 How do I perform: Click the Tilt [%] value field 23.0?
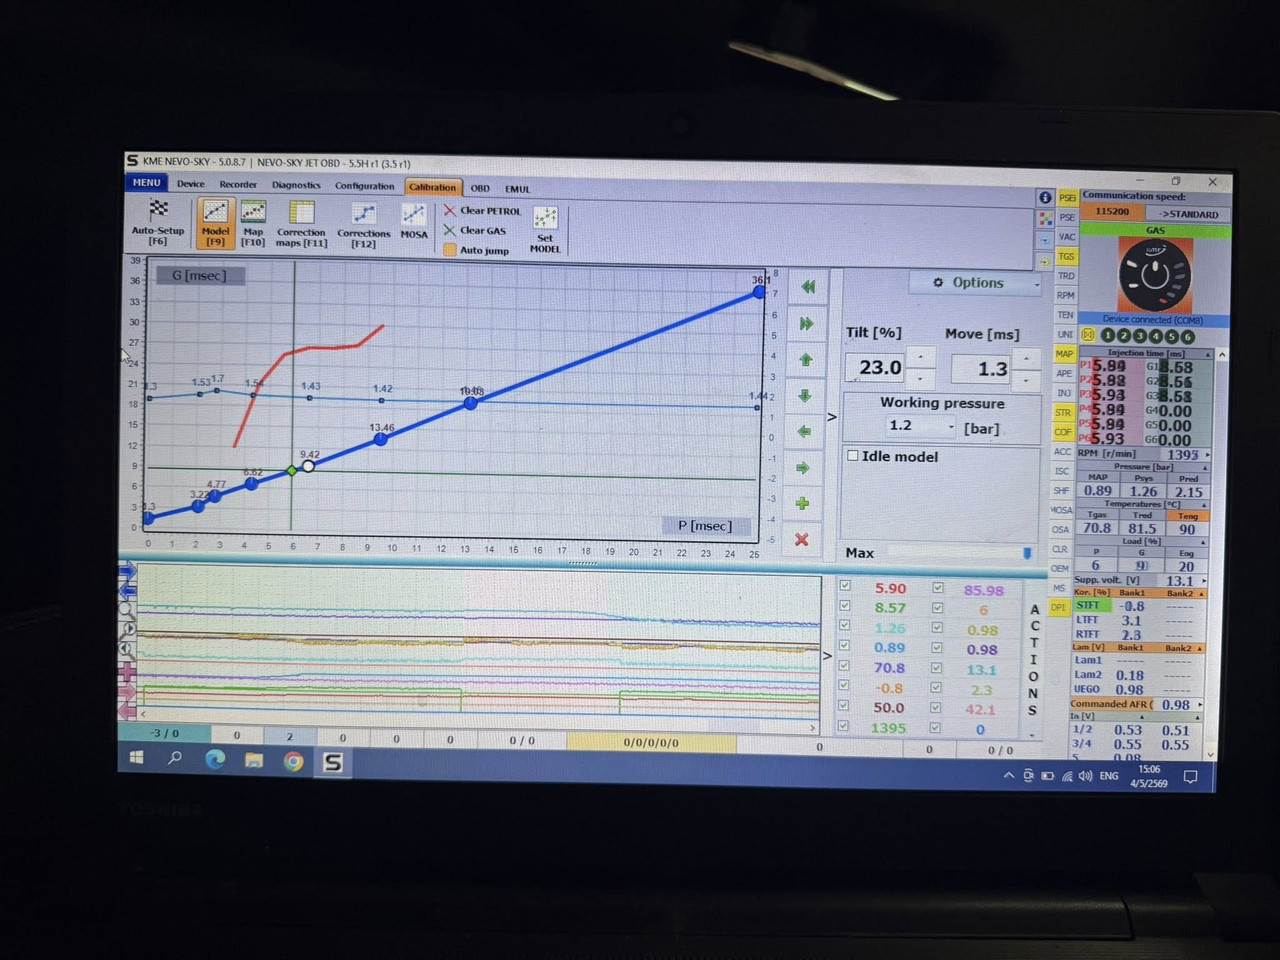coord(876,368)
